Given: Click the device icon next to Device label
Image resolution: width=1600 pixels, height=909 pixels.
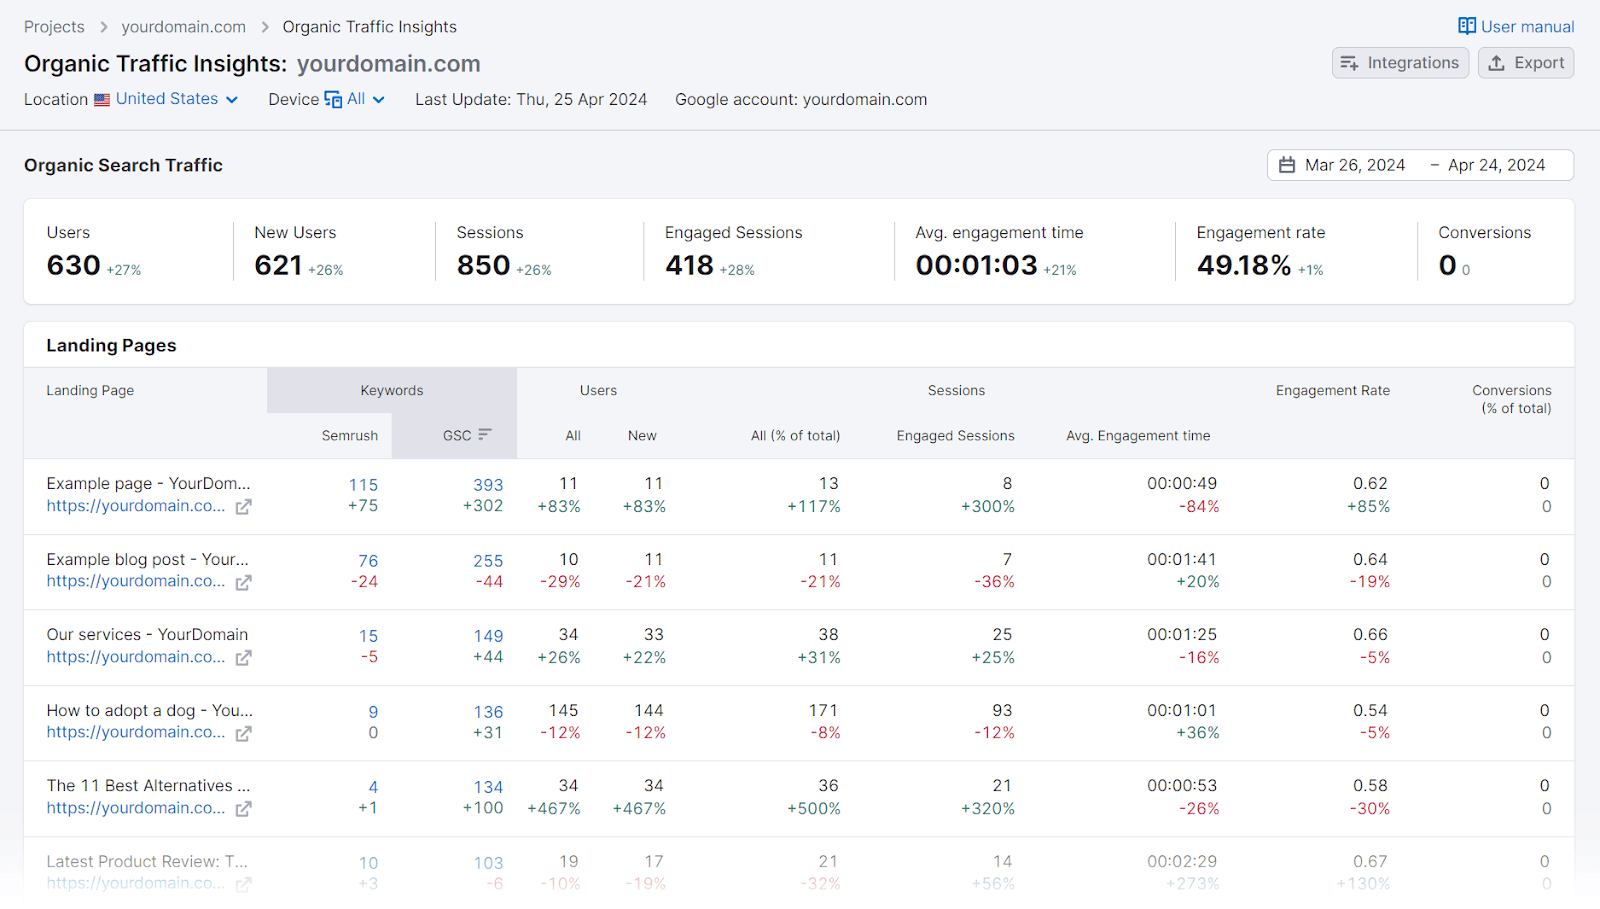Looking at the screenshot, I should pos(334,99).
